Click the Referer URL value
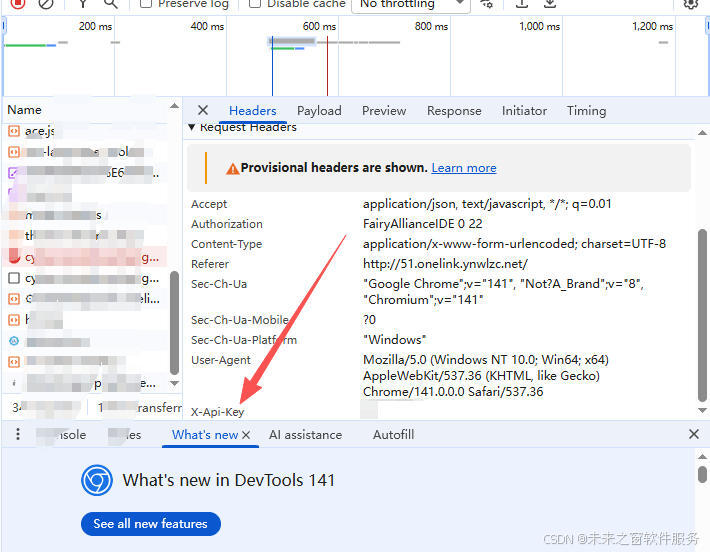710x552 pixels. [x=445, y=264]
